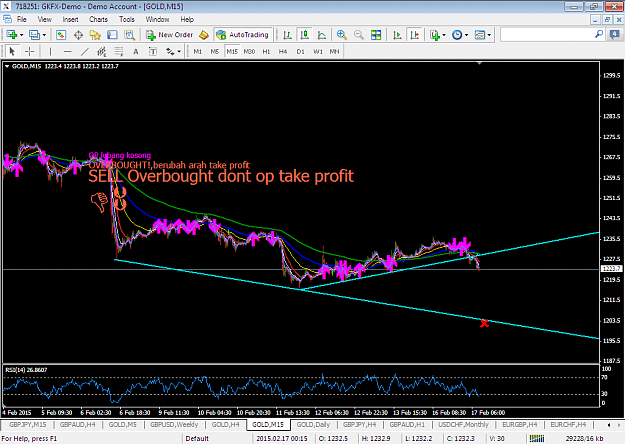Open the Tools menu
The width and height of the screenshot is (625, 444).
[x=127, y=19]
